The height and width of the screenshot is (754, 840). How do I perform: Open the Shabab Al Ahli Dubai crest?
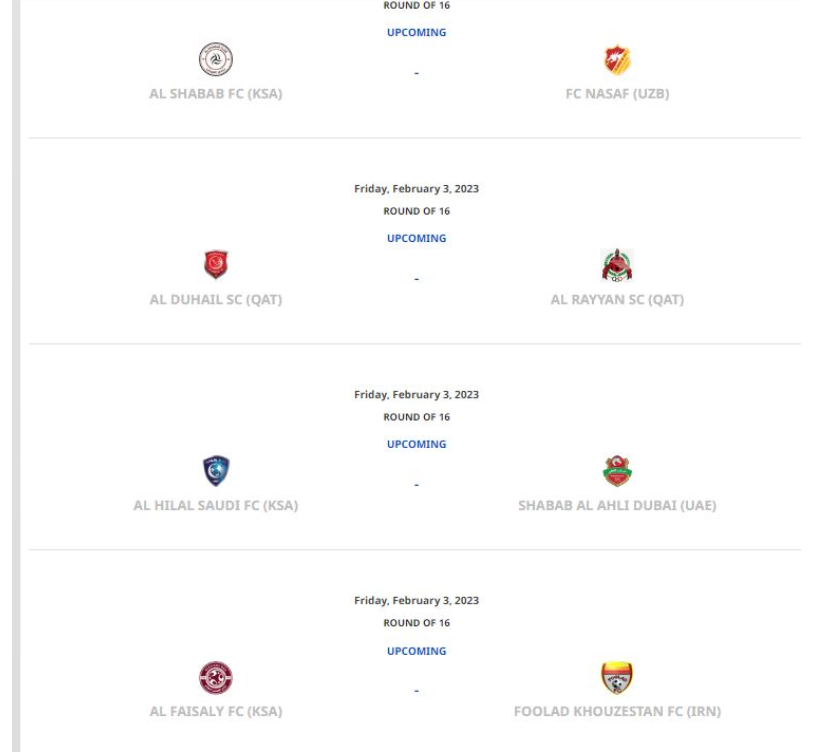(x=617, y=471)
